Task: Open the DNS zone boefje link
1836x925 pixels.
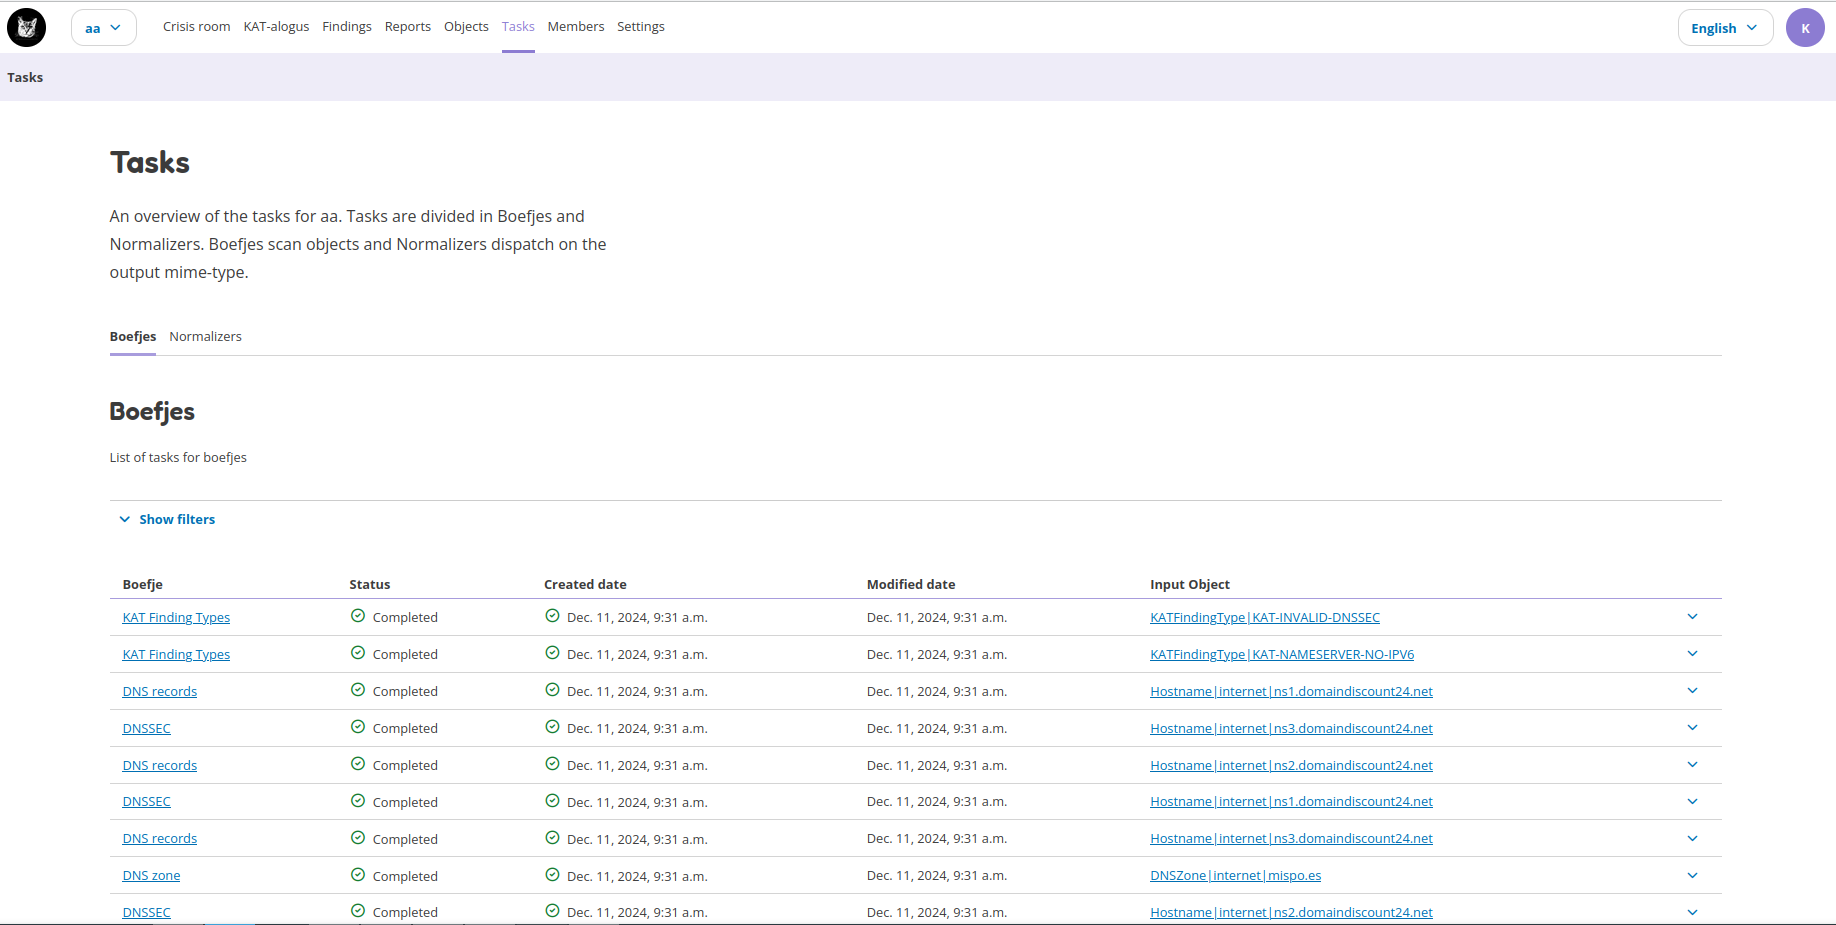Action: click(152, 876)
